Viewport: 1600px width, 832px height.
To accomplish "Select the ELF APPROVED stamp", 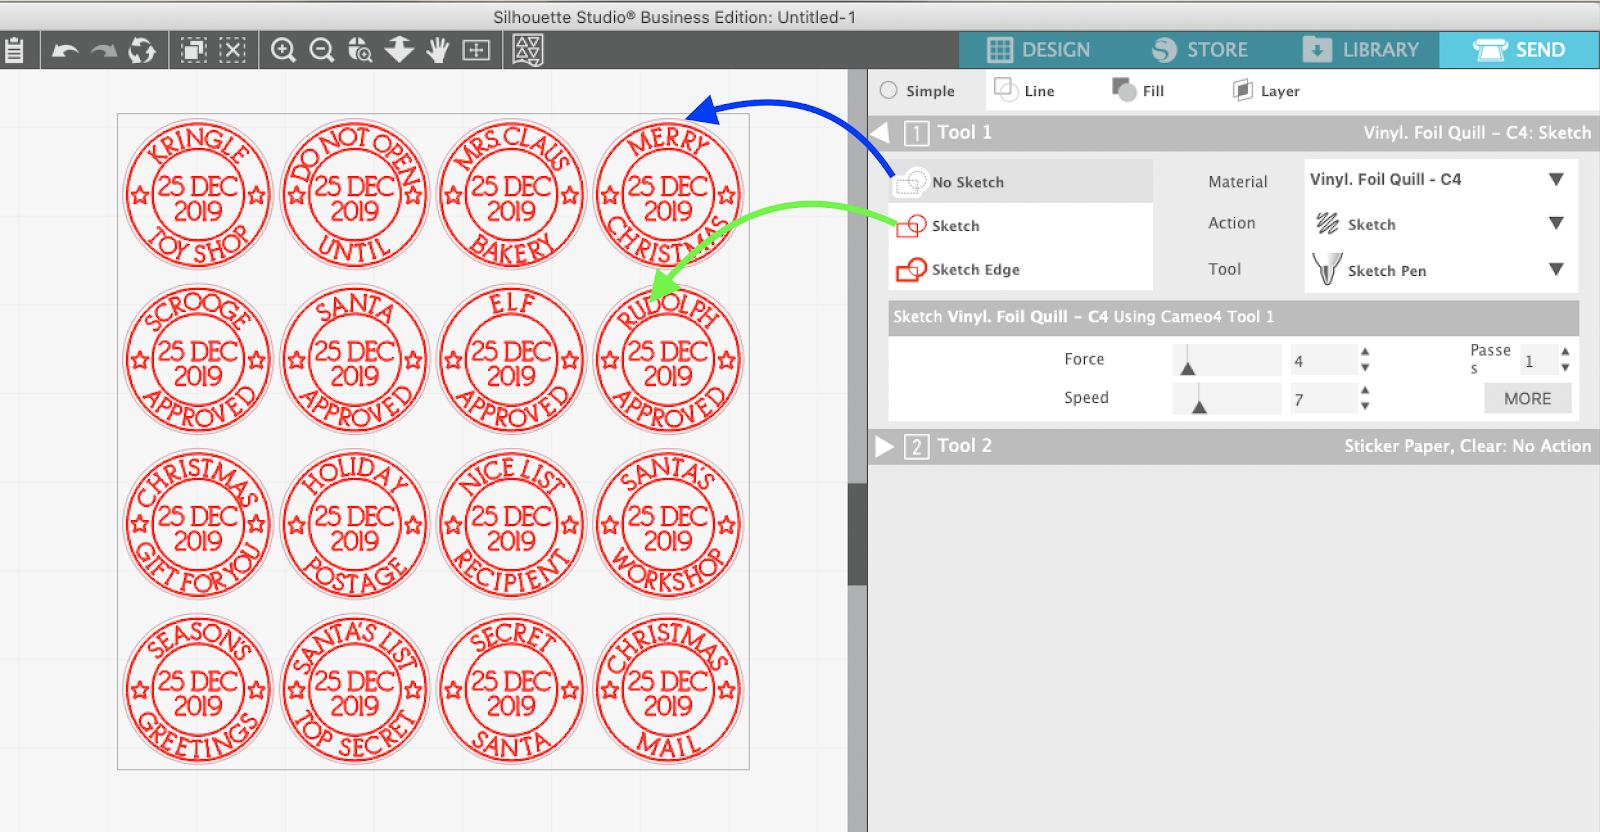I will pyautogui.click(x=511, y=360).
